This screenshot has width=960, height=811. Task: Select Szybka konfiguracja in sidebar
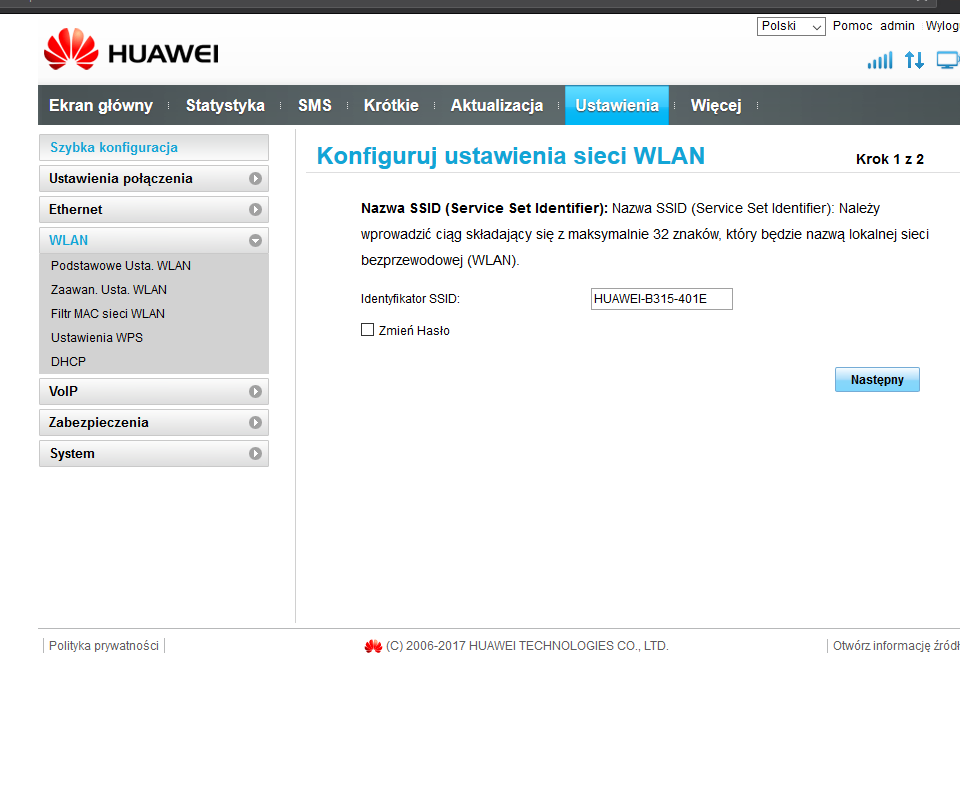154,148
